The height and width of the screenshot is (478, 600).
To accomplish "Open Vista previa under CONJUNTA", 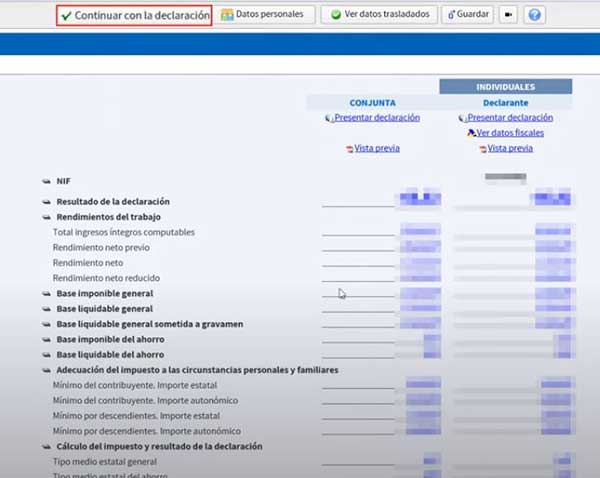I will pyautogui.click(x=377, y=148).
